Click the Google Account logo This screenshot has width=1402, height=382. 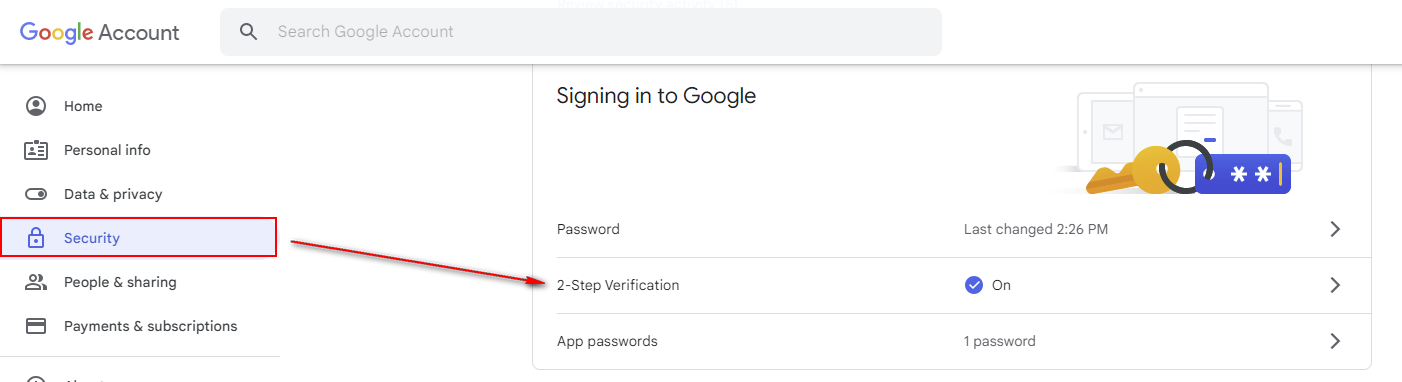(100, 32)
